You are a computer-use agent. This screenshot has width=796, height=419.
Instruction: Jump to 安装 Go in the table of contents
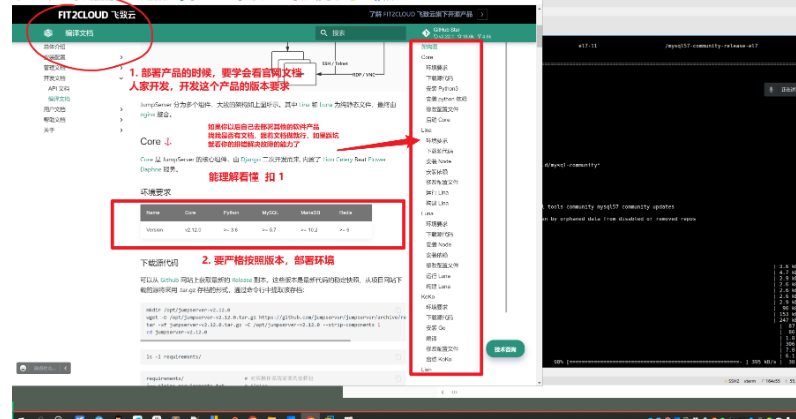(436, 328)
